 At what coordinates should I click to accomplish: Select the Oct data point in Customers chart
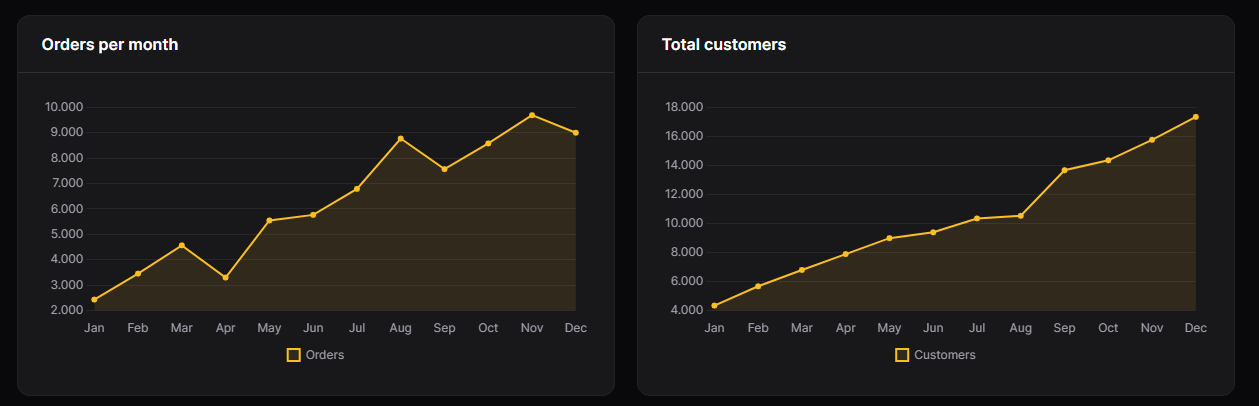click(1108, 160)
